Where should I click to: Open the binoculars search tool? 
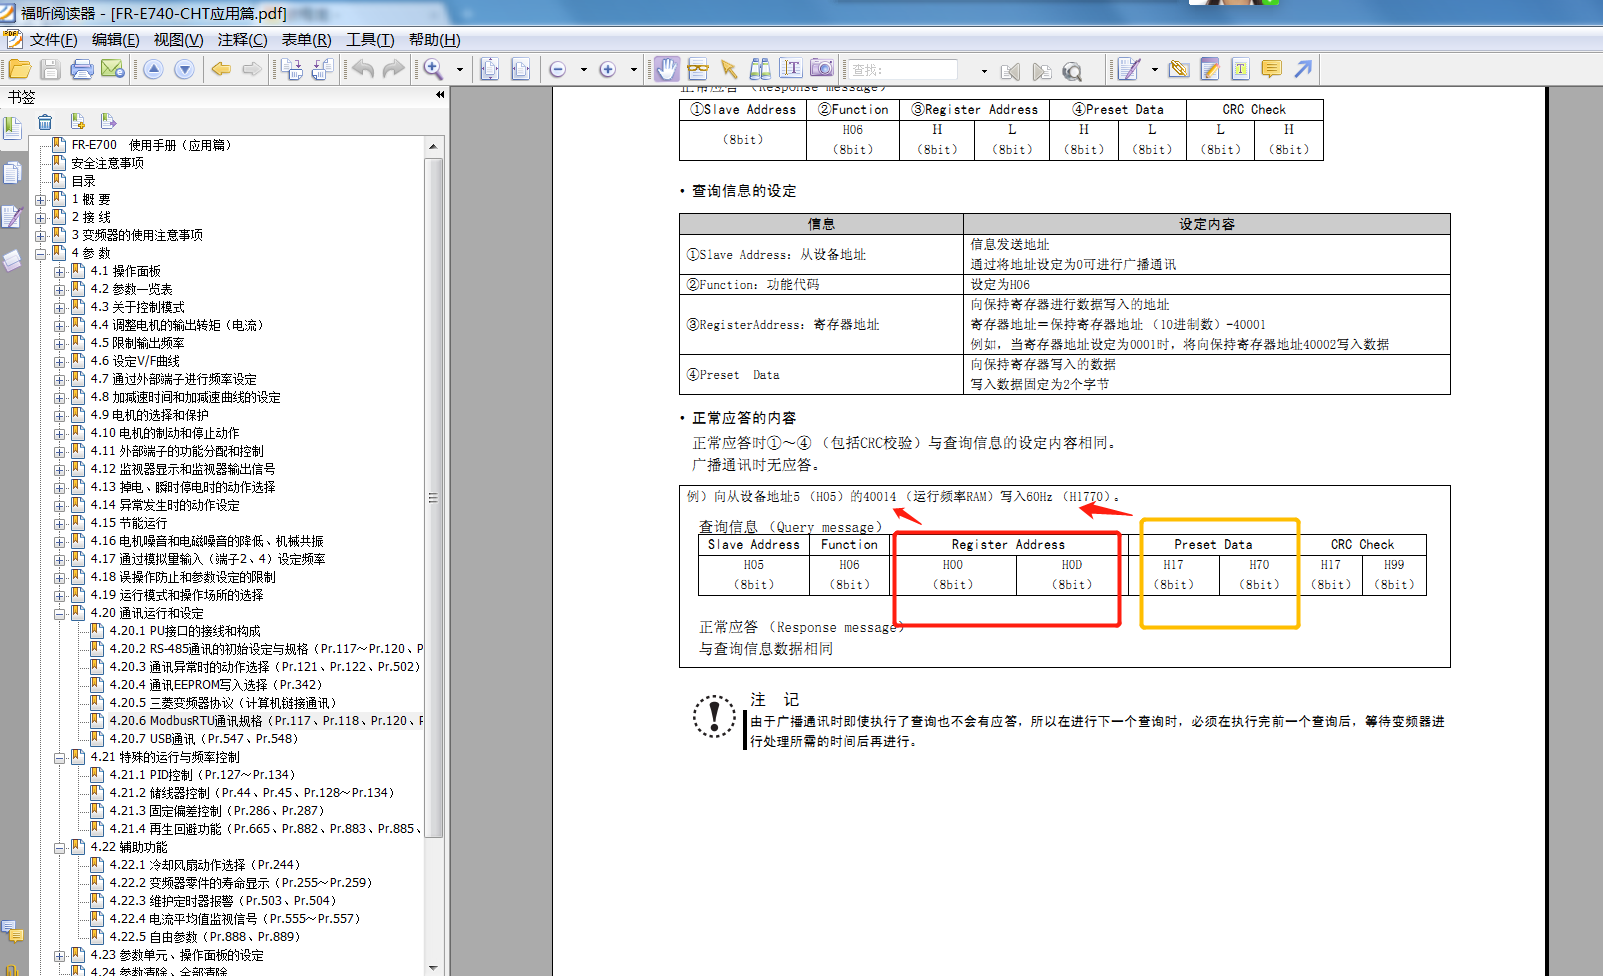pos(760,69)
